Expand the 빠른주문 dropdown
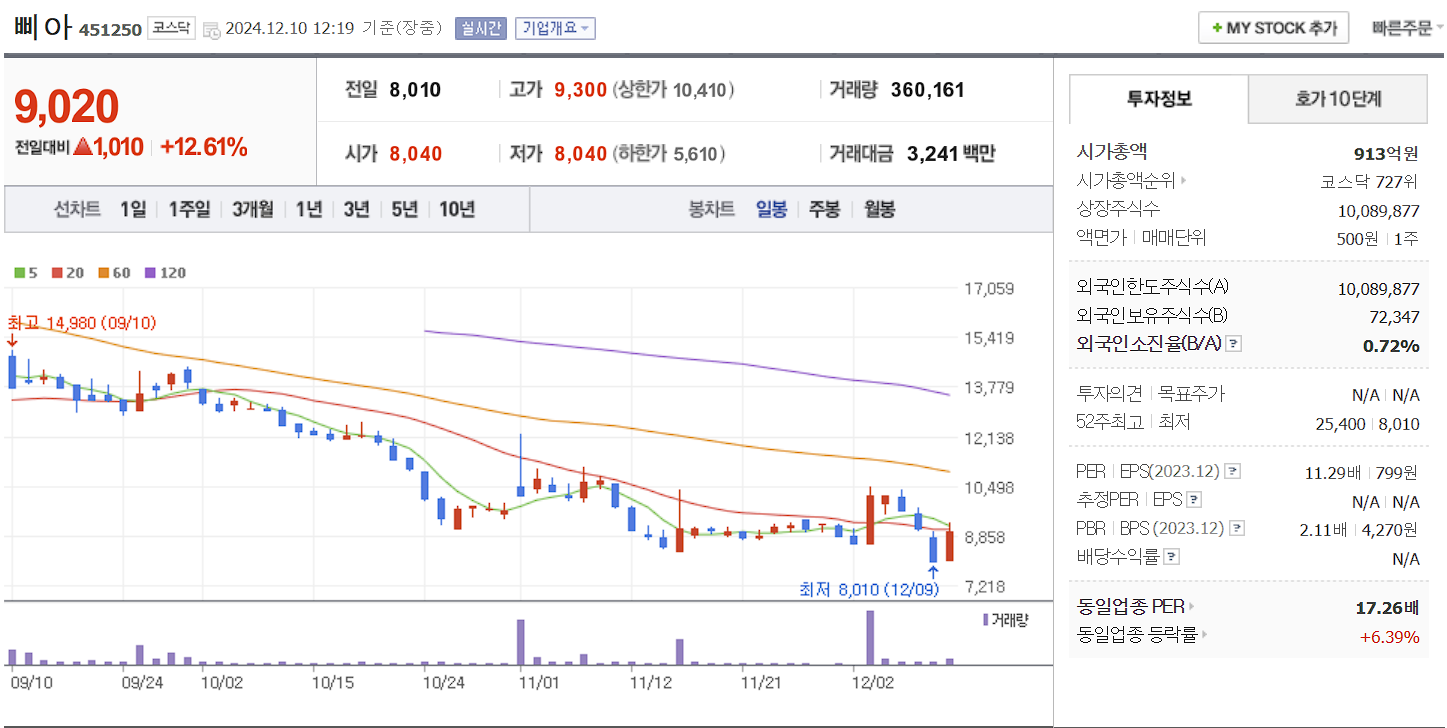 click(x=1405, y=27)
